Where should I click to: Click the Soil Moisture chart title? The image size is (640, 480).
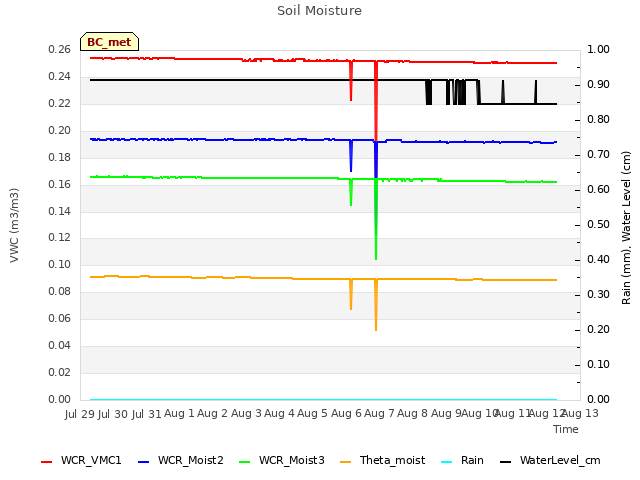tap(319, 11)
